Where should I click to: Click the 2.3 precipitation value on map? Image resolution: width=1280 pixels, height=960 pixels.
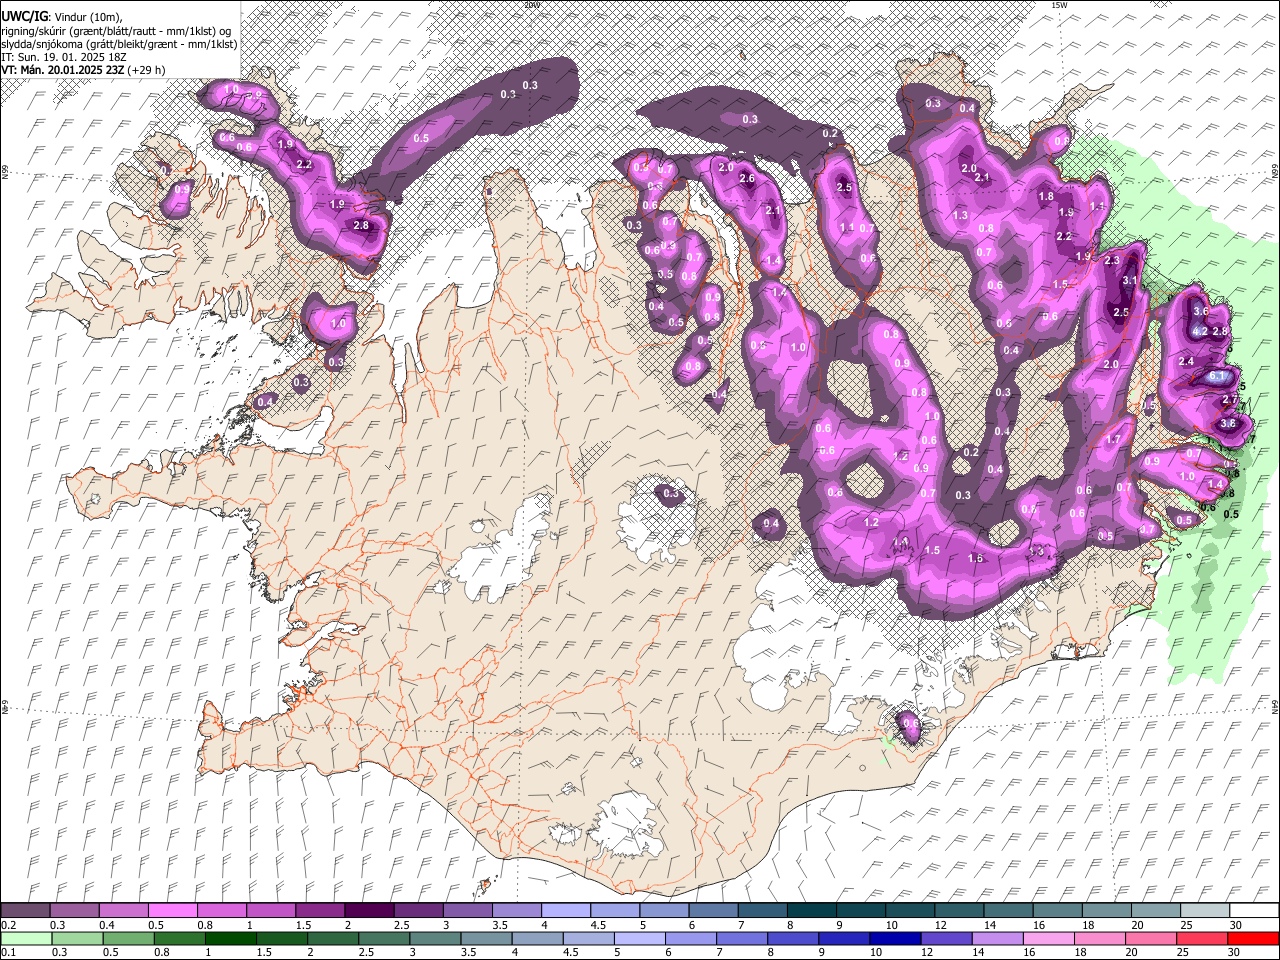click(x=1112, y=260)
